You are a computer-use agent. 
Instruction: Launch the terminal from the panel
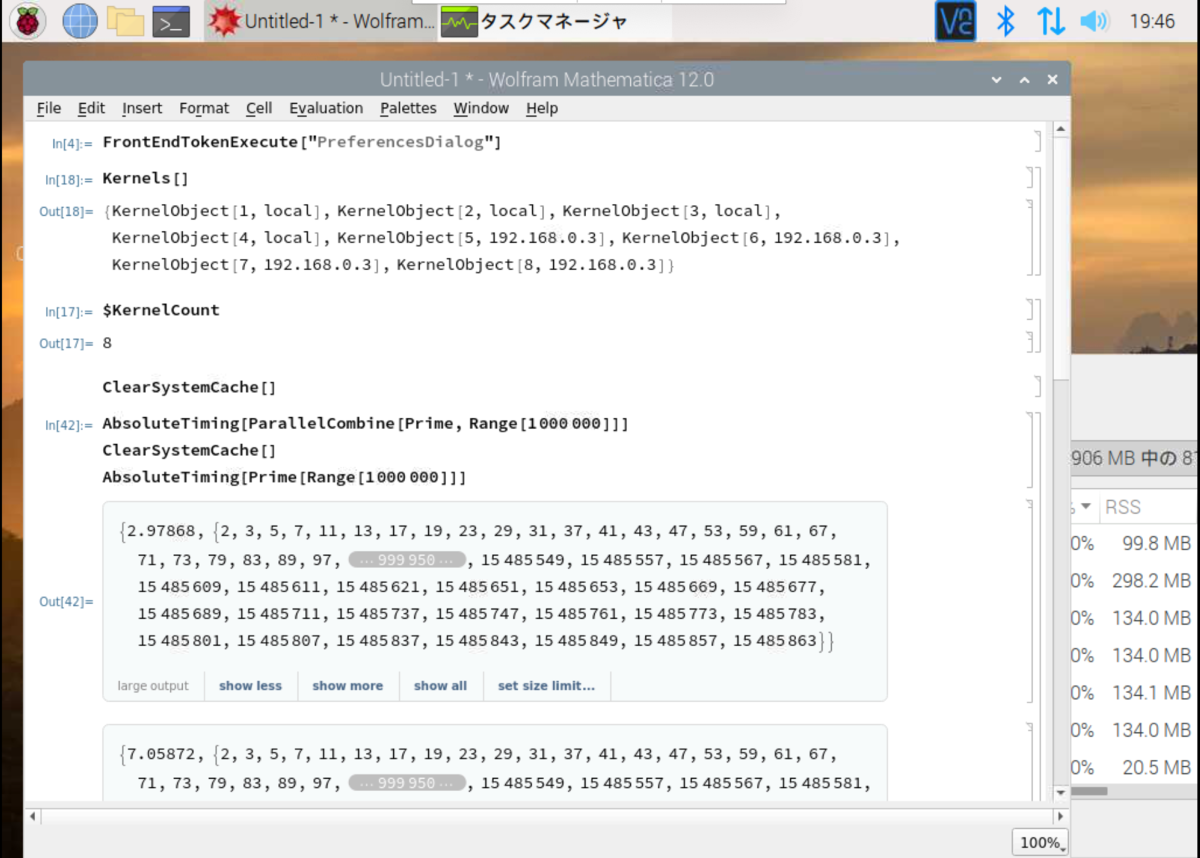[171, 21]
